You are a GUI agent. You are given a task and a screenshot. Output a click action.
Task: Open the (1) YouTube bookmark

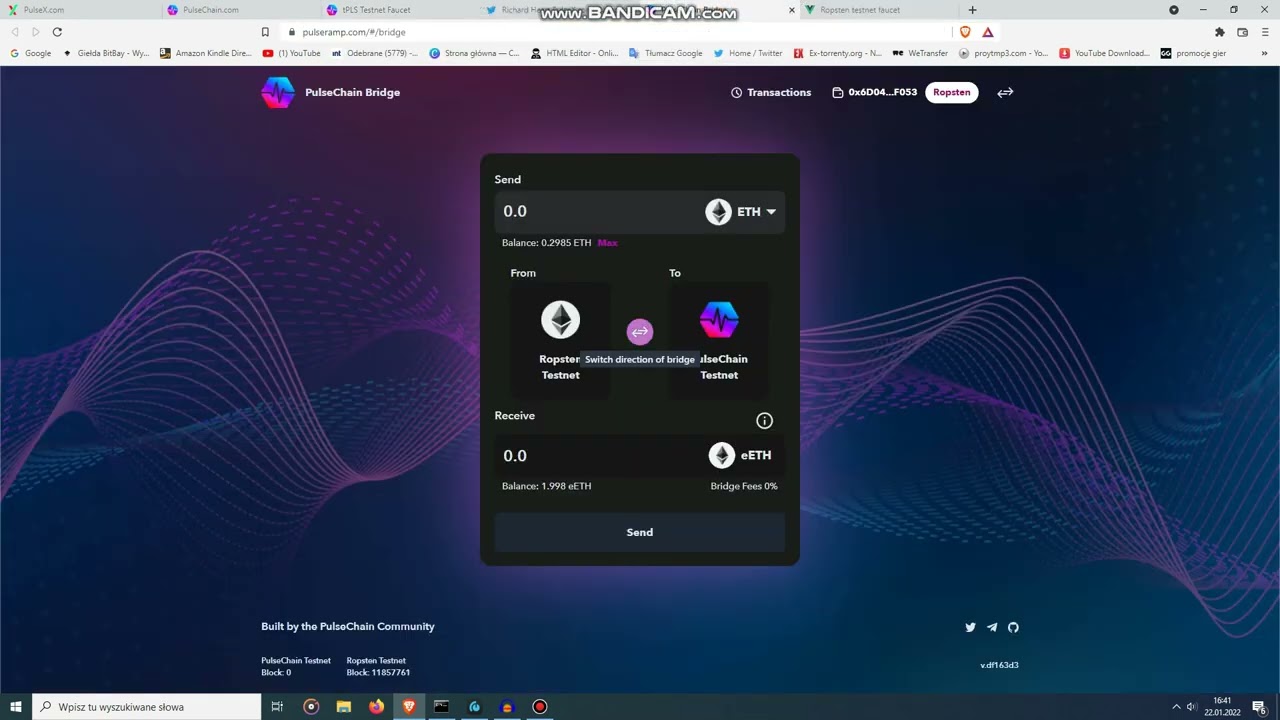pos(292,53)
